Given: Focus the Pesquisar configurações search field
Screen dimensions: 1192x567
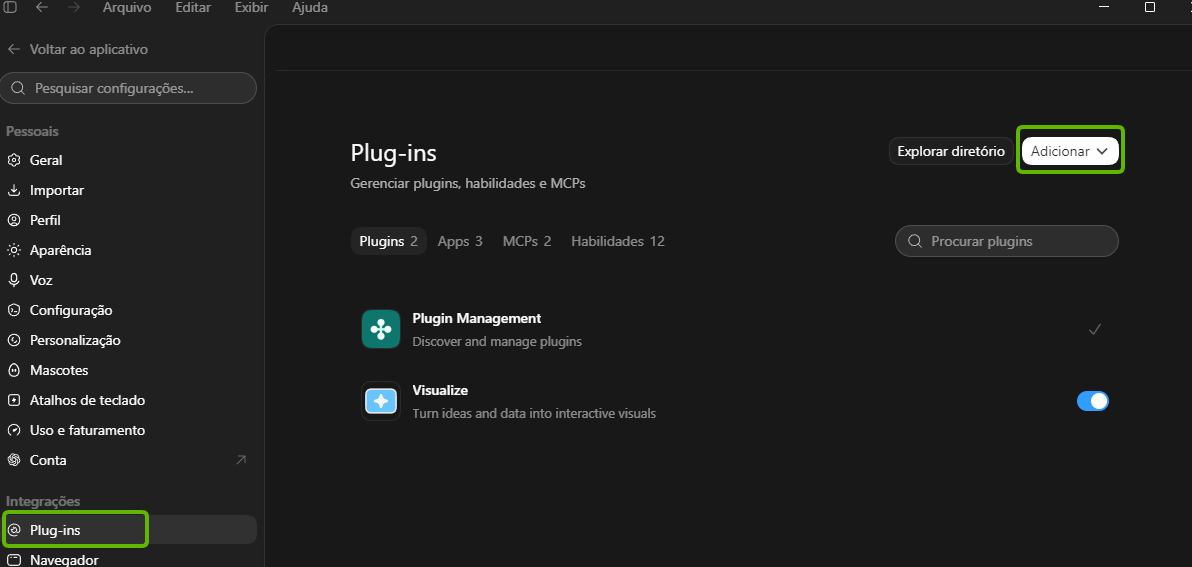Looking at the screenshot, I should 128,88.
